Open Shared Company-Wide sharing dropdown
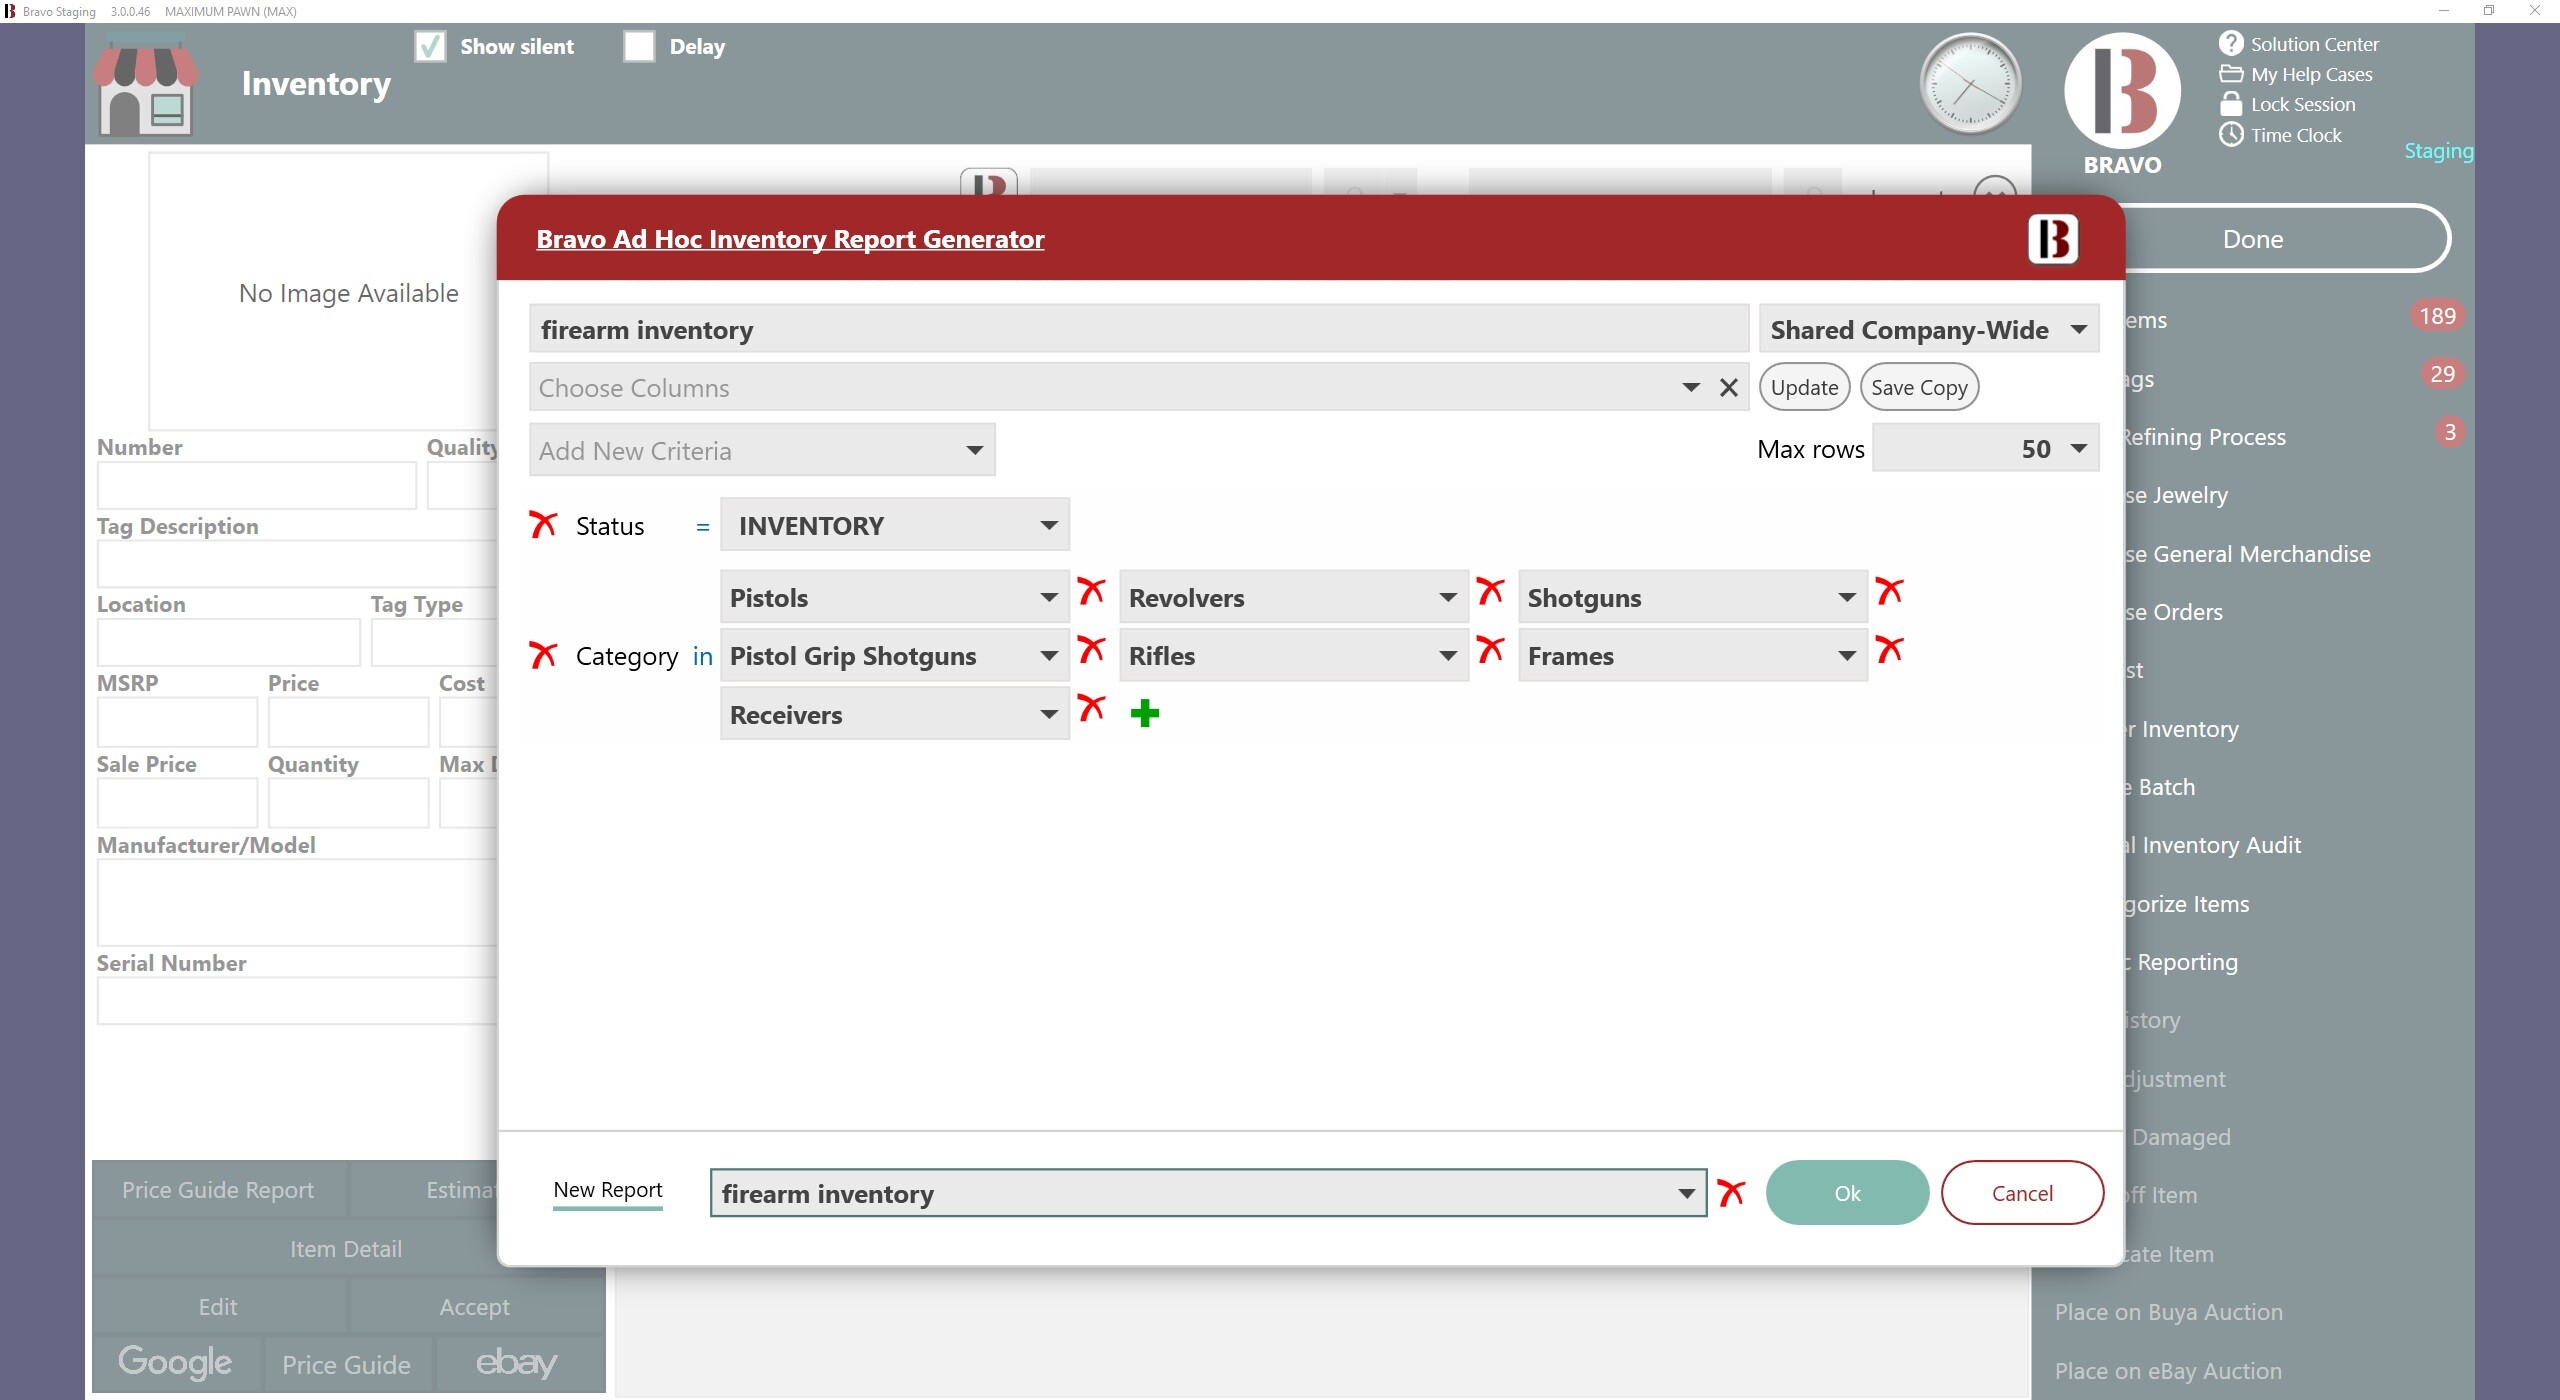2560x1400 pixels. pos(1928,329)
